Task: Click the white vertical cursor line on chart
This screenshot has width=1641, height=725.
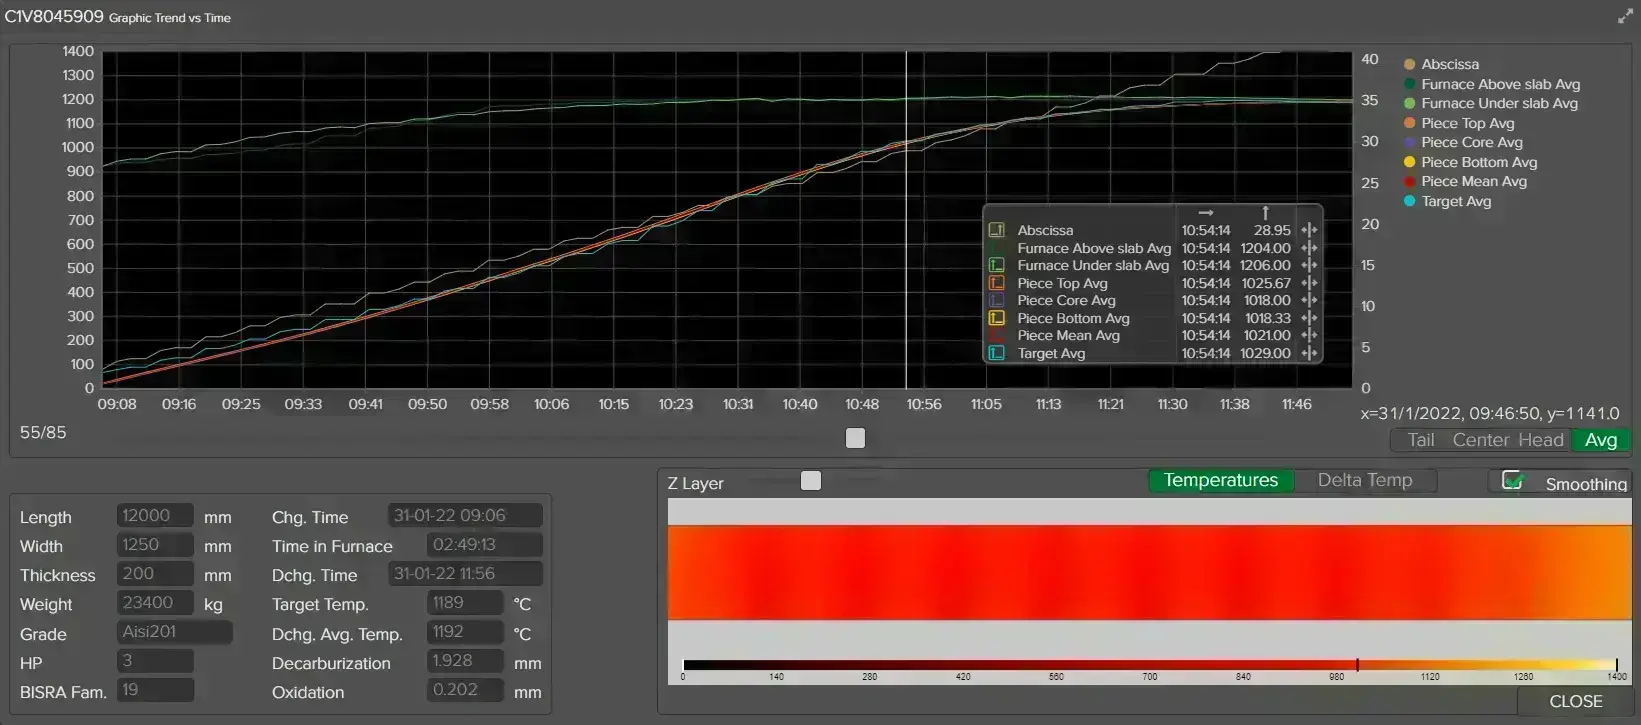Action: [x=906, y=220]
